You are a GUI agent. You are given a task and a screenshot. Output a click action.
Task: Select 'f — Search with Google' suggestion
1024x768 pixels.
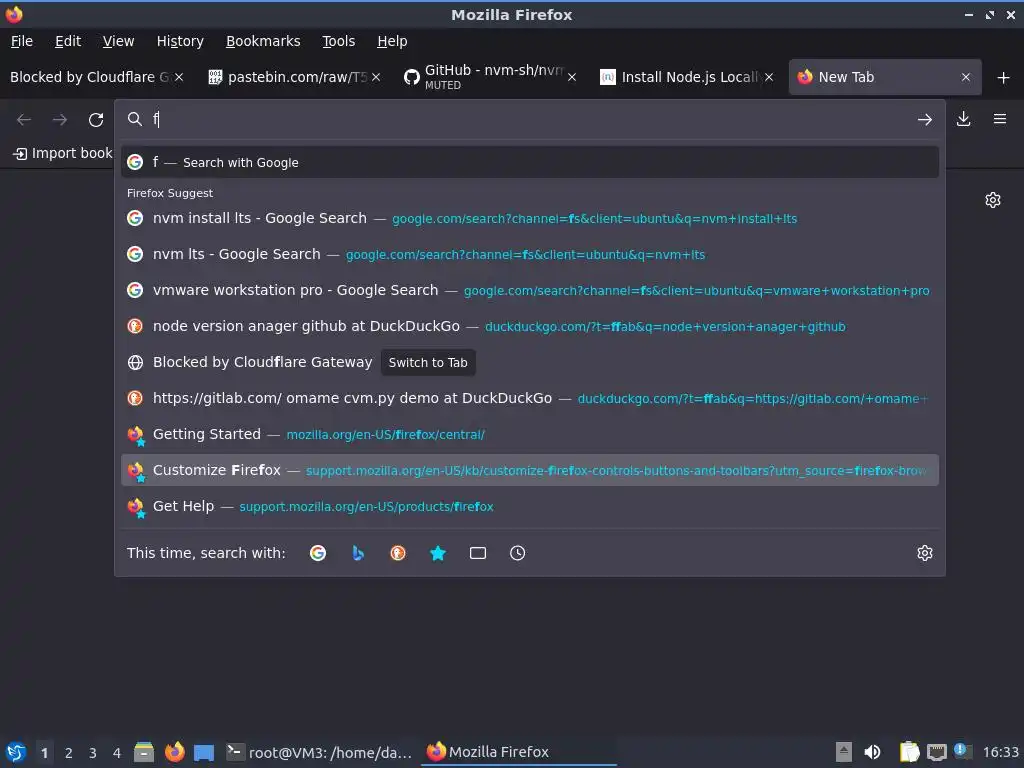pos(530,162)
